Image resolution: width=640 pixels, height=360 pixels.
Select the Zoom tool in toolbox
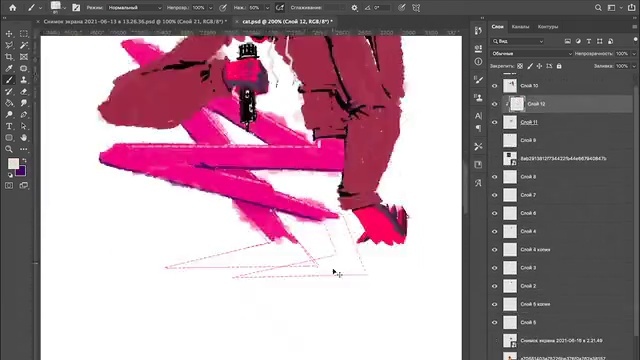[x=9, y=149]
